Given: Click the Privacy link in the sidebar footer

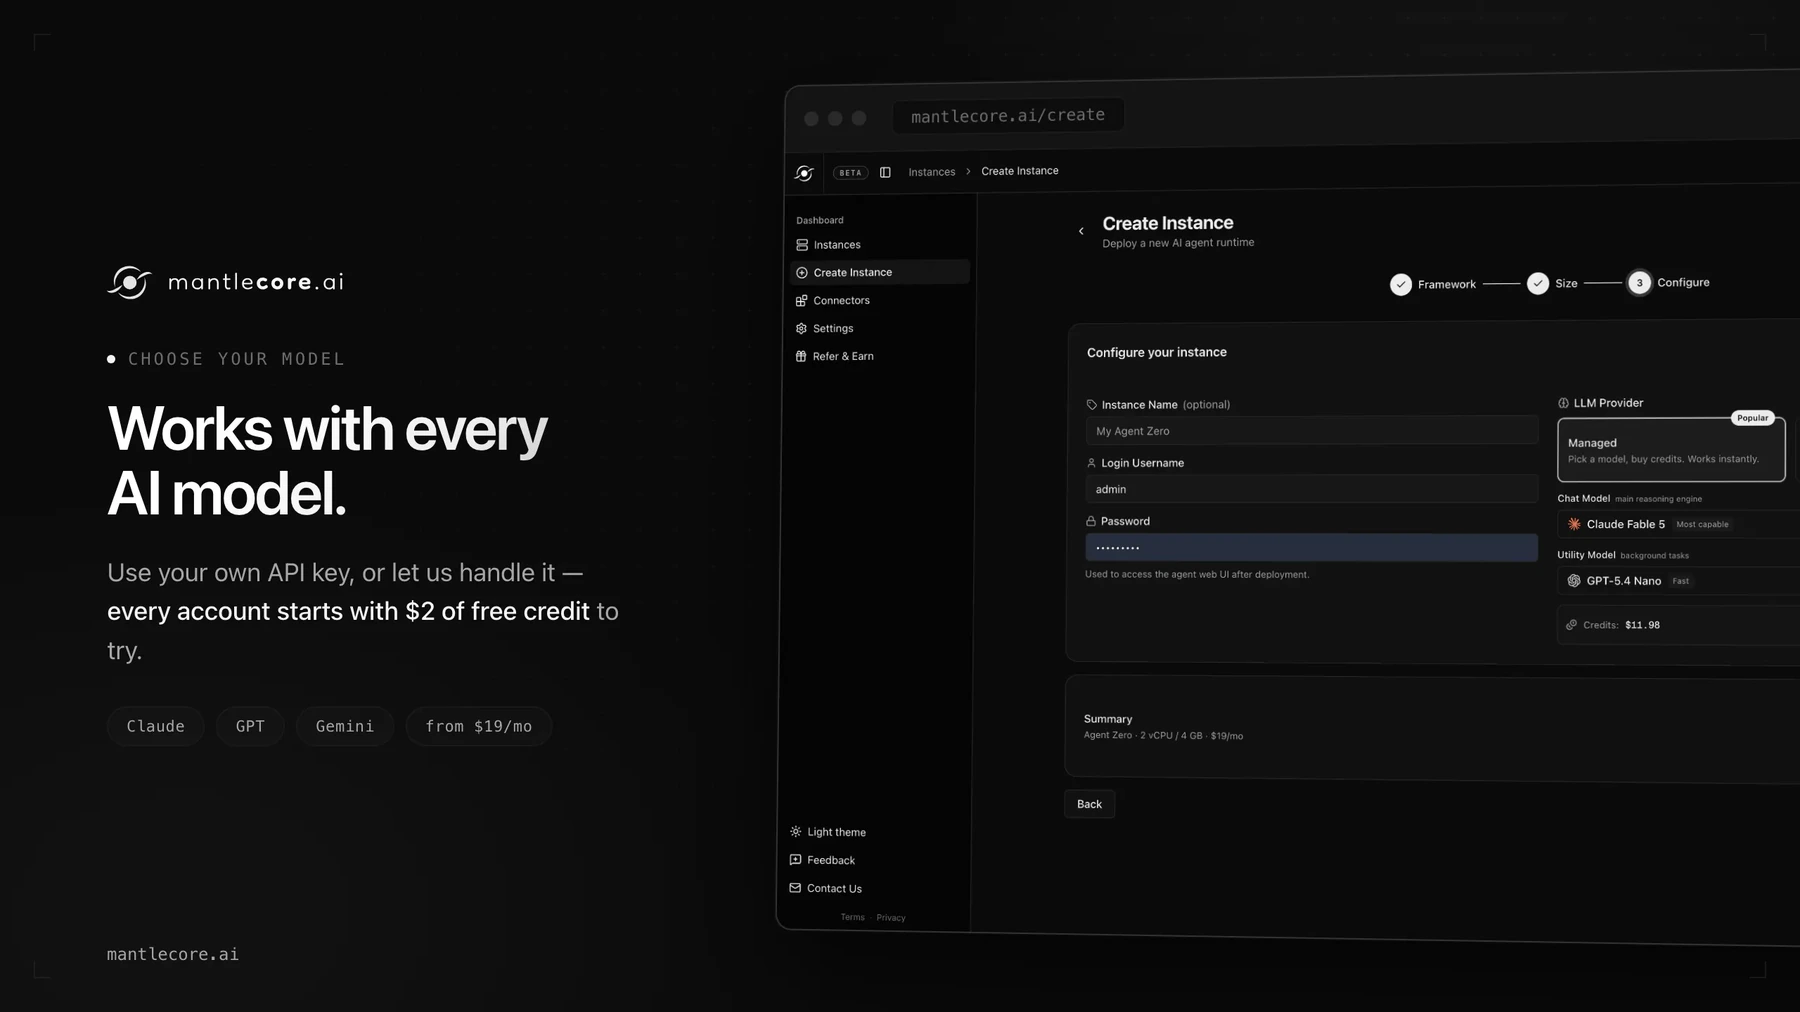Looking at the screenshot, I should click(x=891, y=918).
